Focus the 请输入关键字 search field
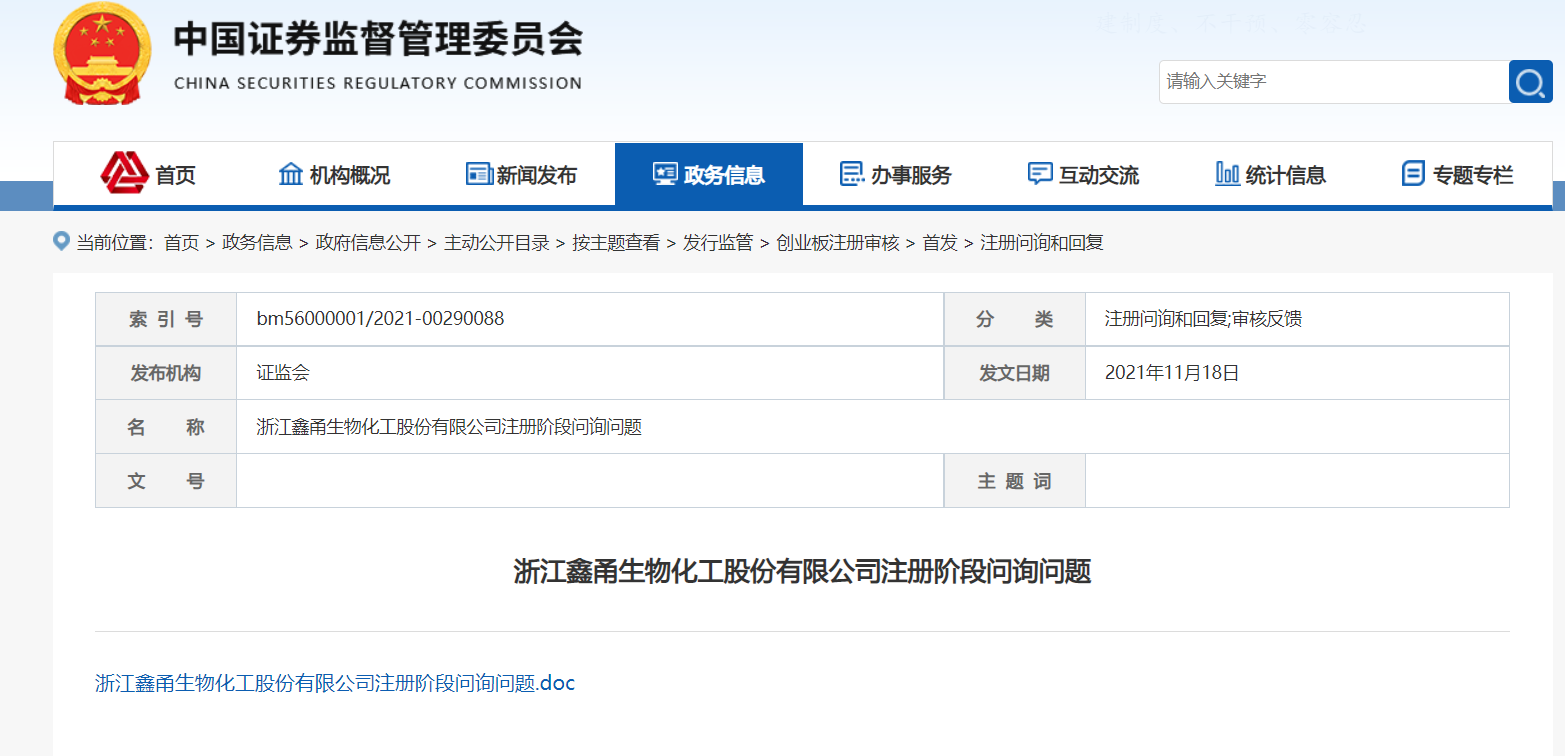 click(1334, 82)
